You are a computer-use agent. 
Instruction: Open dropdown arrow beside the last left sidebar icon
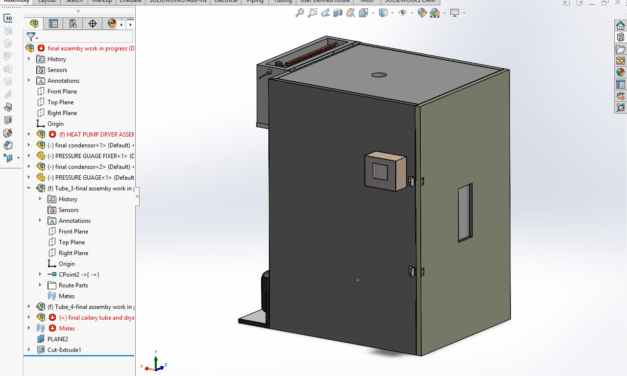(x=18, y=158)
